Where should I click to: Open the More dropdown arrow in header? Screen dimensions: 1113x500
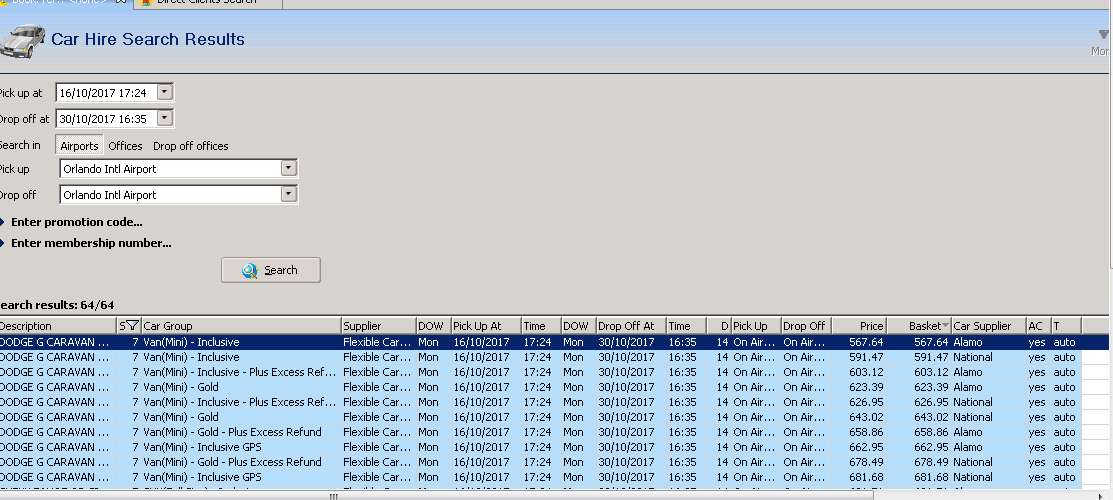[x=1103, y=34]
